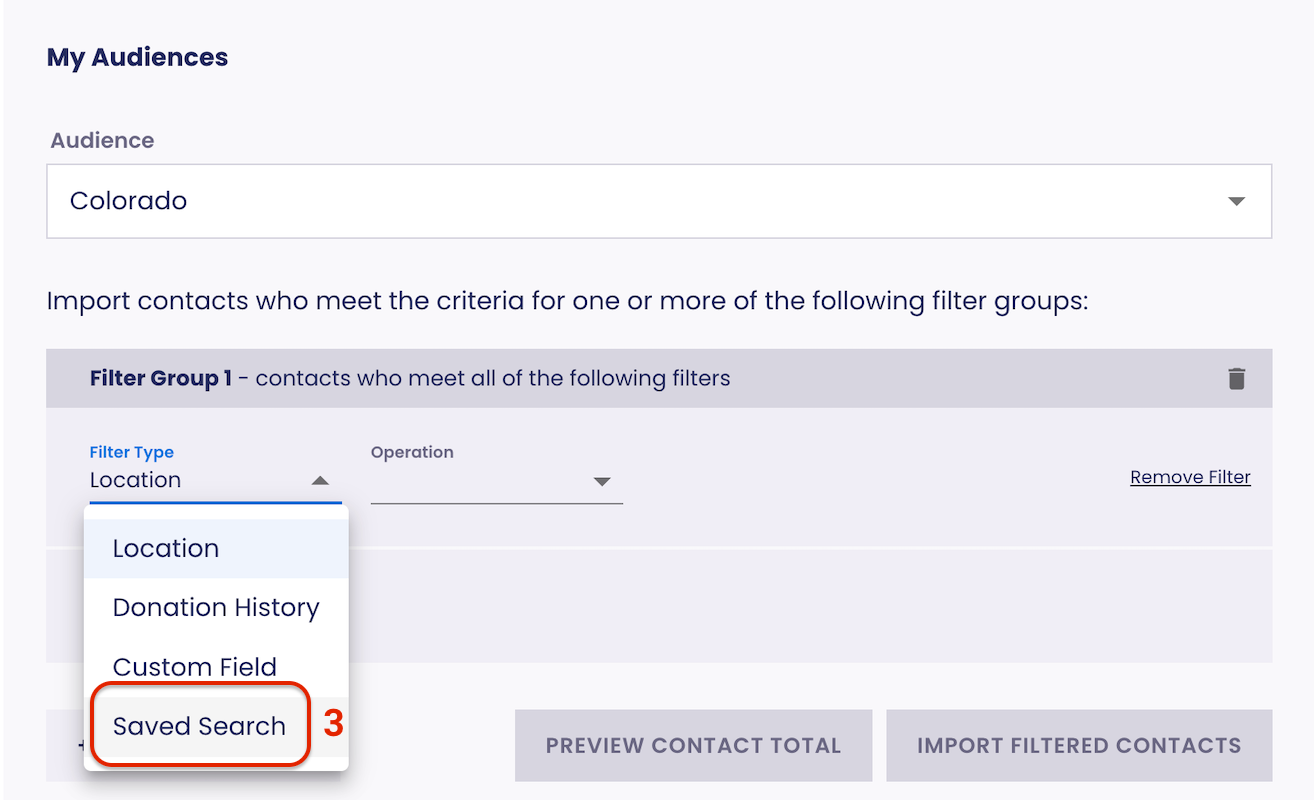Viewport: 1314px width, 800px height.
Task: Click the My Audiences heading
Action: 138,57
